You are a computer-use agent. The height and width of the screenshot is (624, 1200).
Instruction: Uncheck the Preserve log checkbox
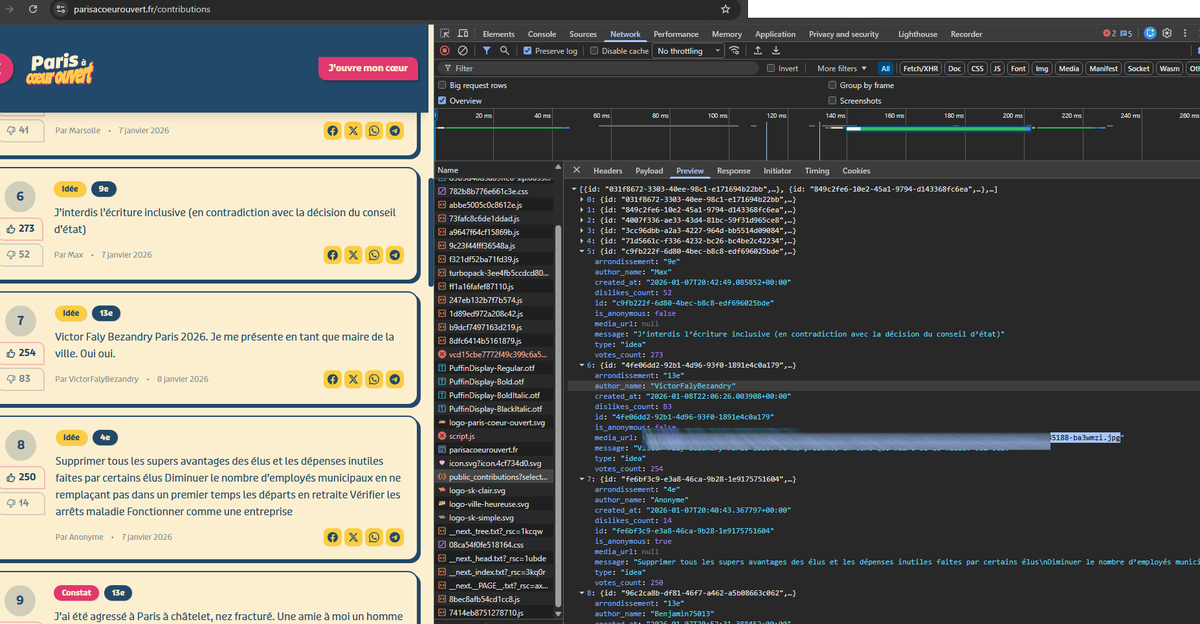point(527,51)
